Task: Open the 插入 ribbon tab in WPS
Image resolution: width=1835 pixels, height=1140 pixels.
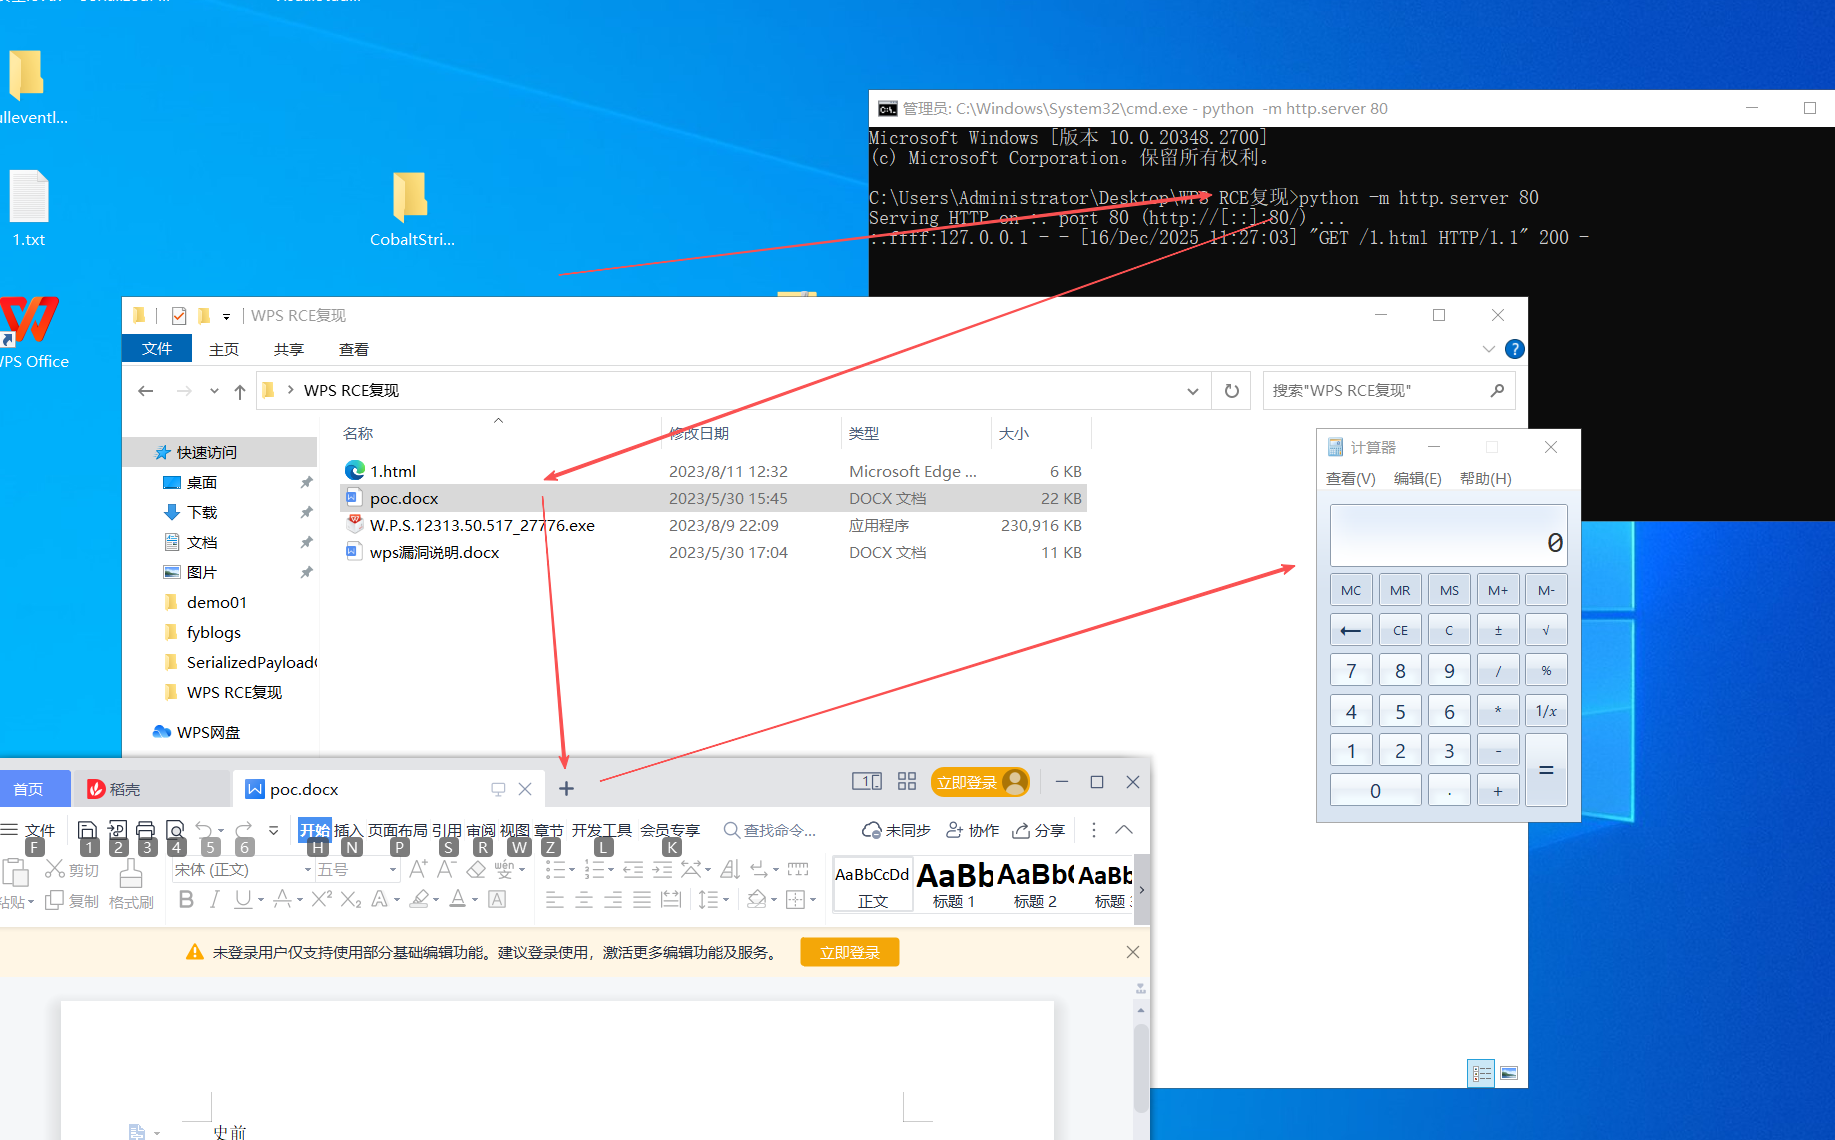Action: point(348,831)
